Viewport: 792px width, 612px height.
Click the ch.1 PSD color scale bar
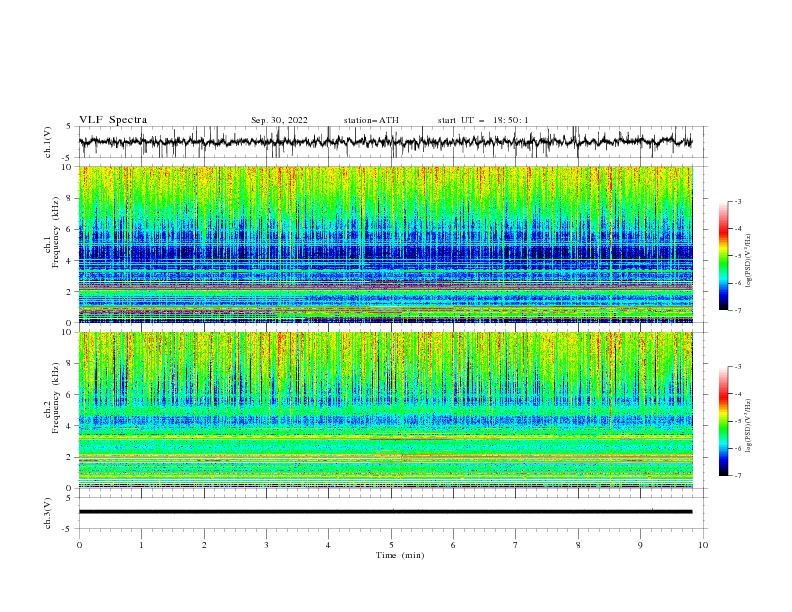pos(723,256)
